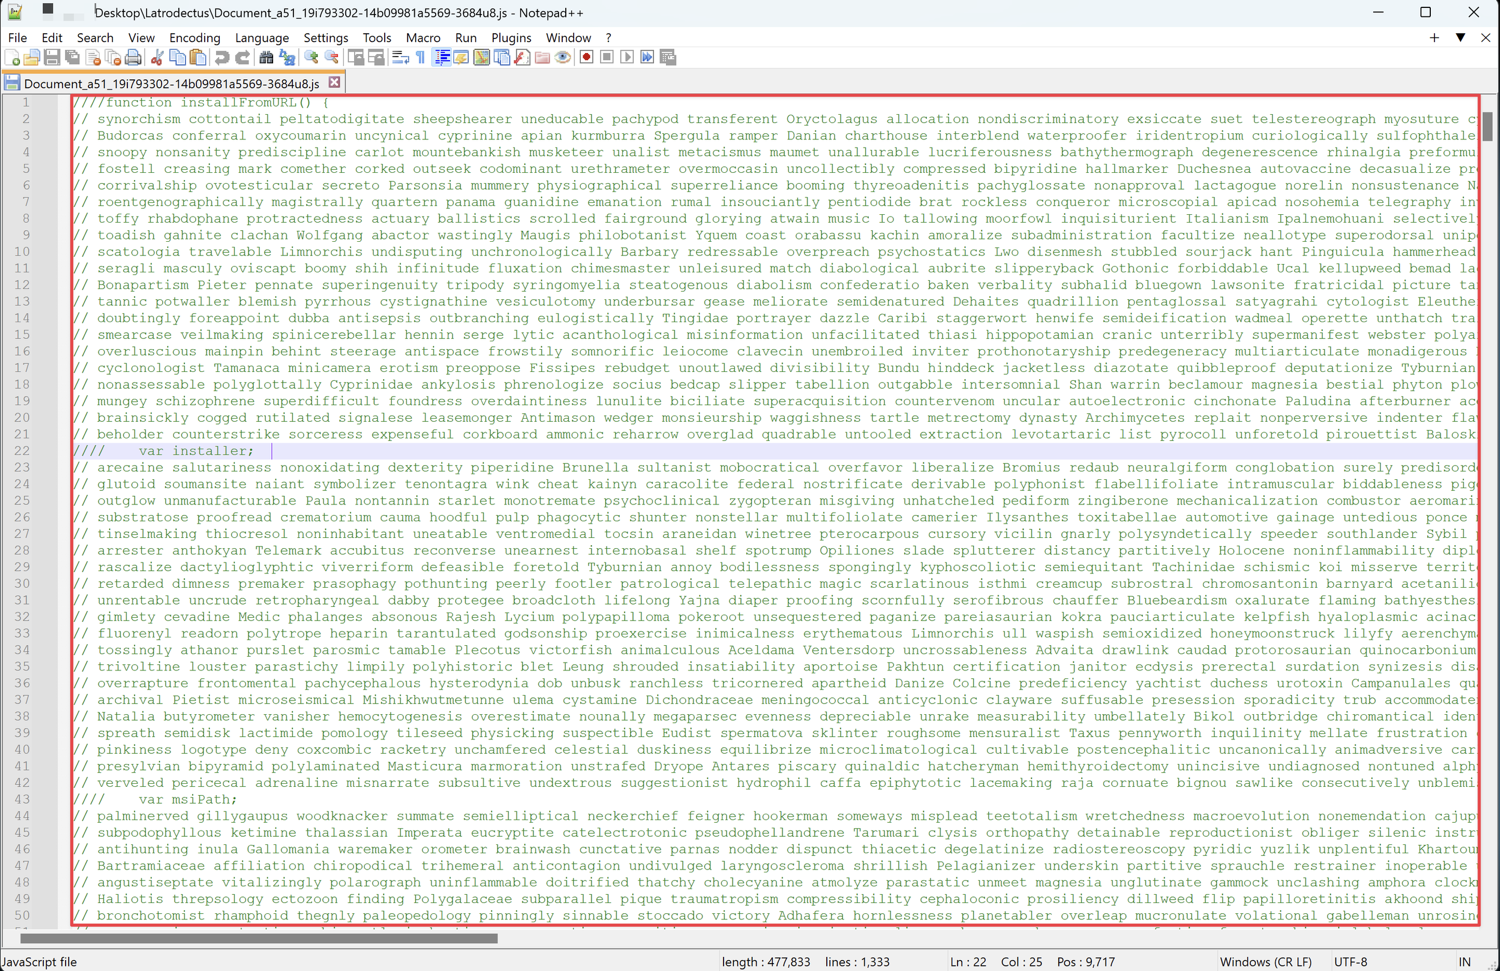Open the Find dialog via binoculars icon
The image size is (1500, 971).
click(x=264, y=57)
